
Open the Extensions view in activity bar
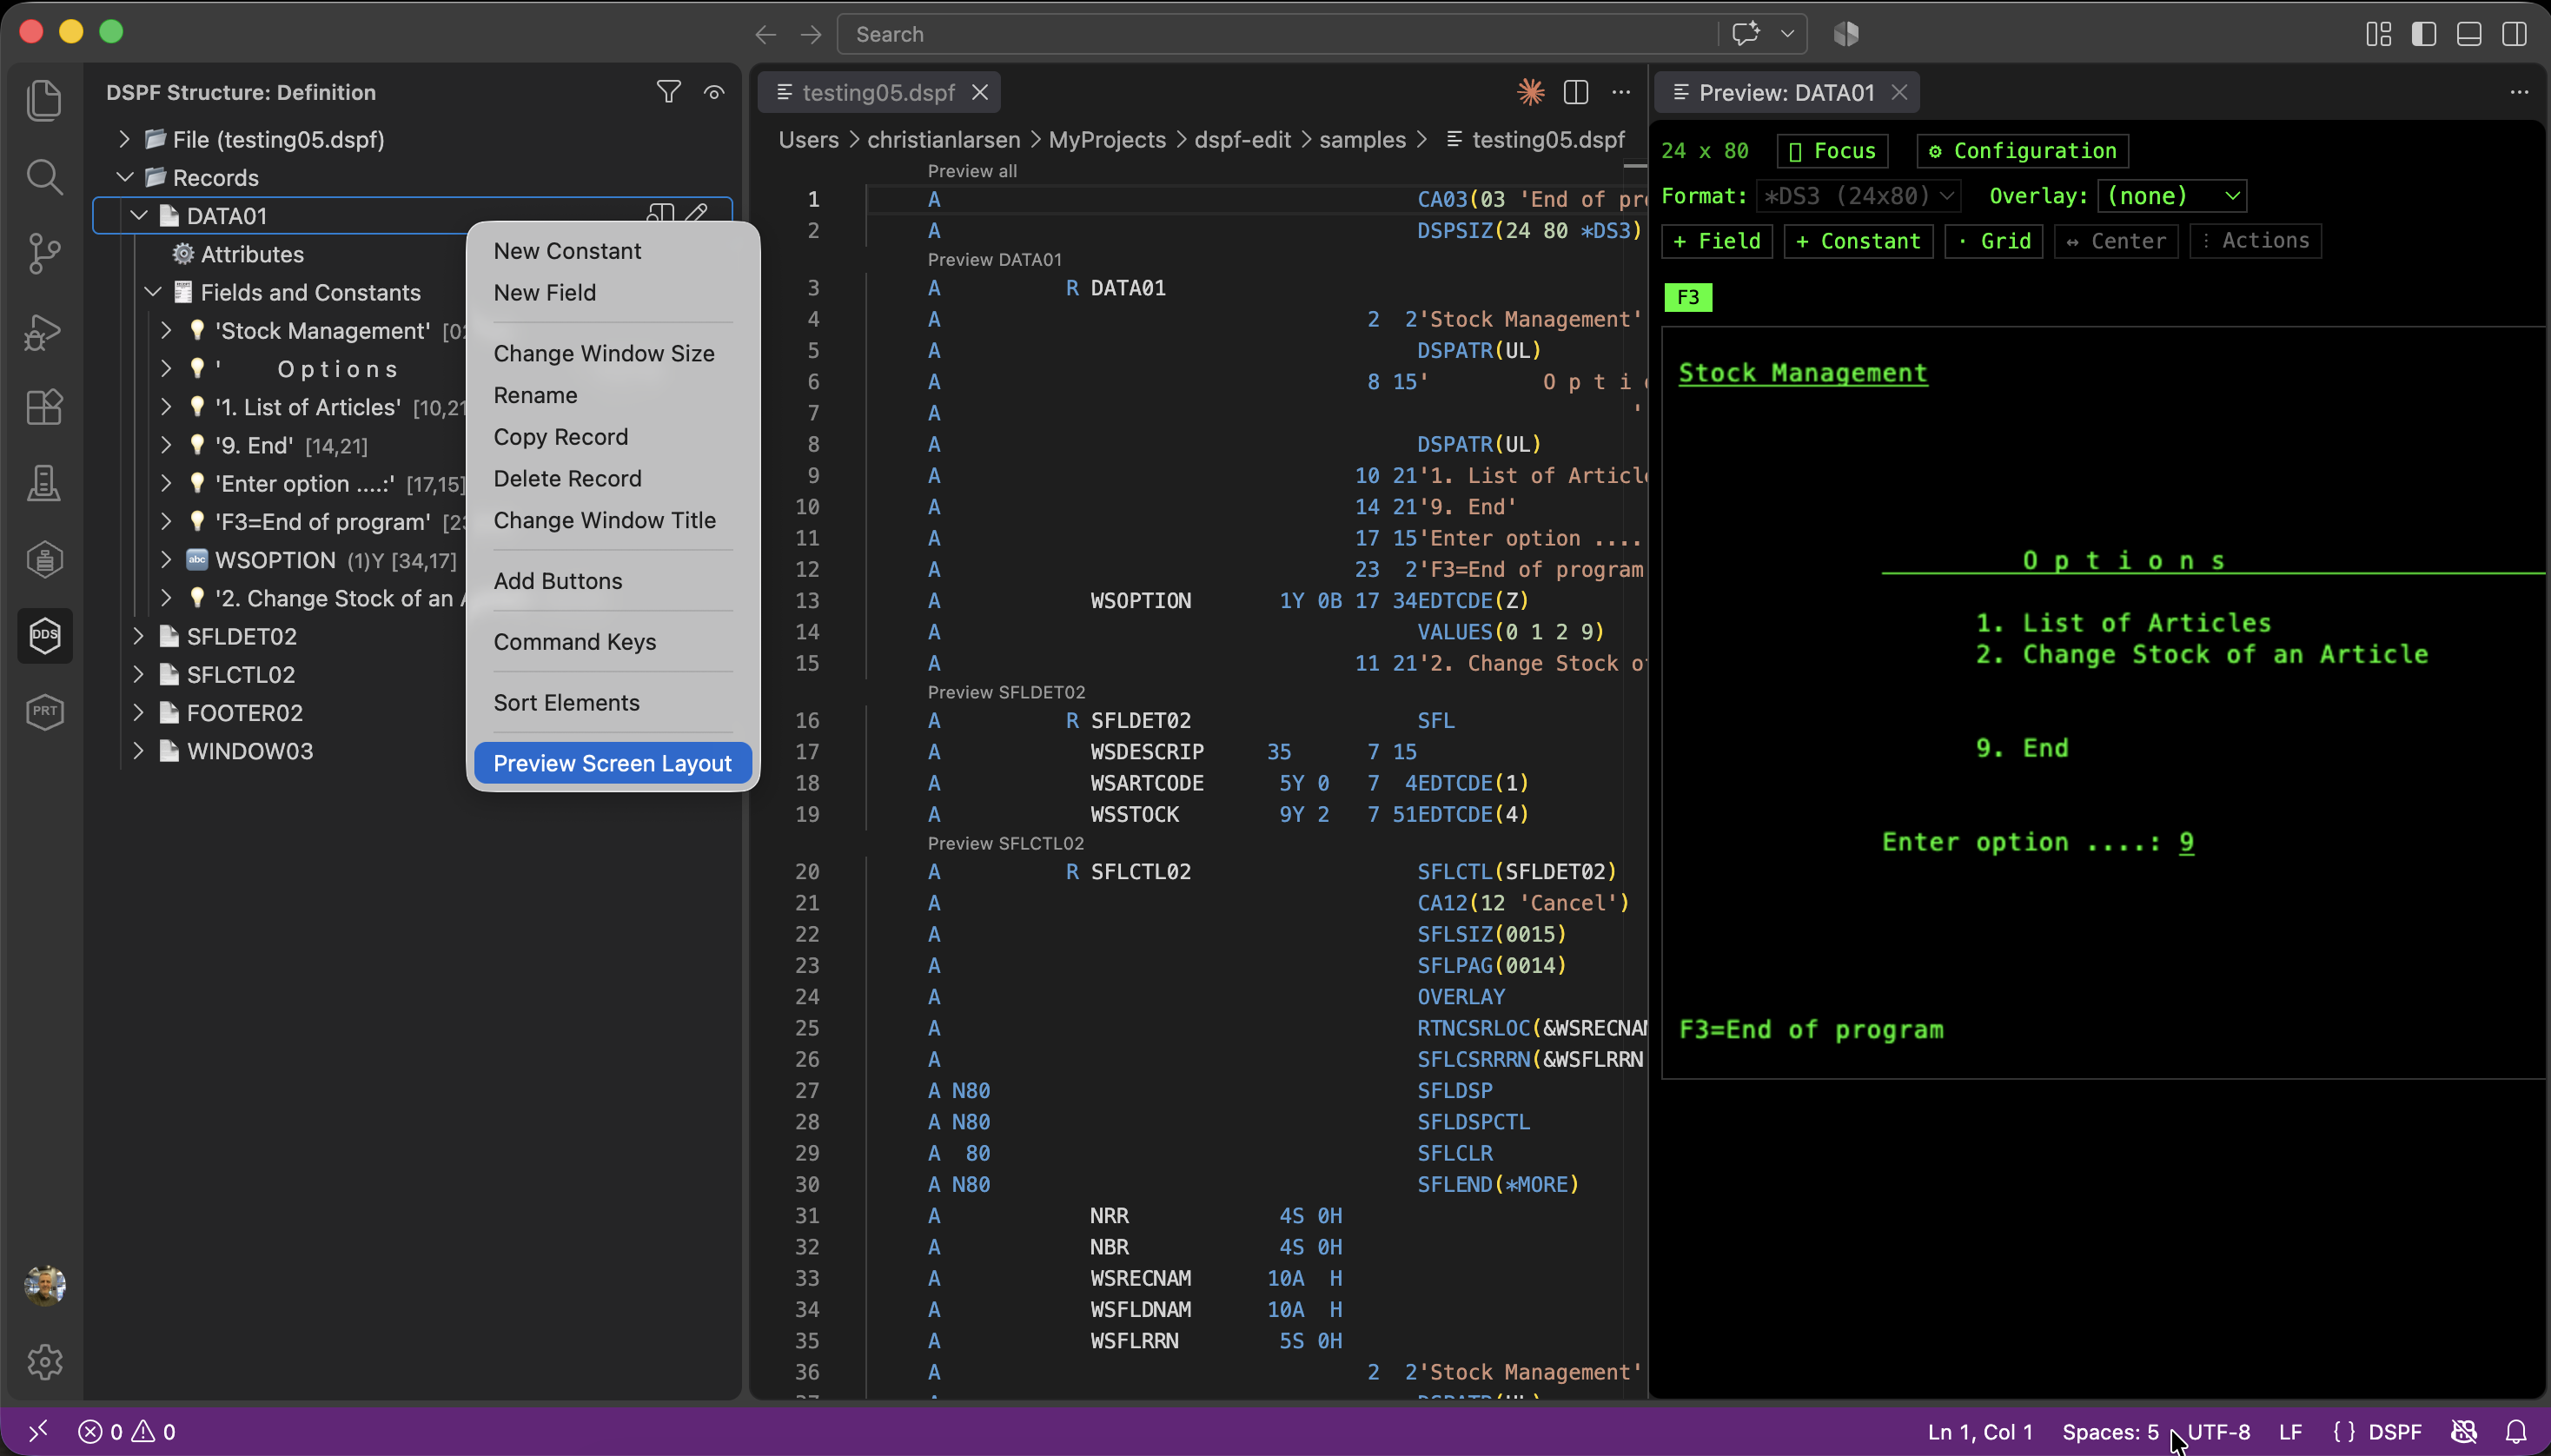(x=44, y=406)
